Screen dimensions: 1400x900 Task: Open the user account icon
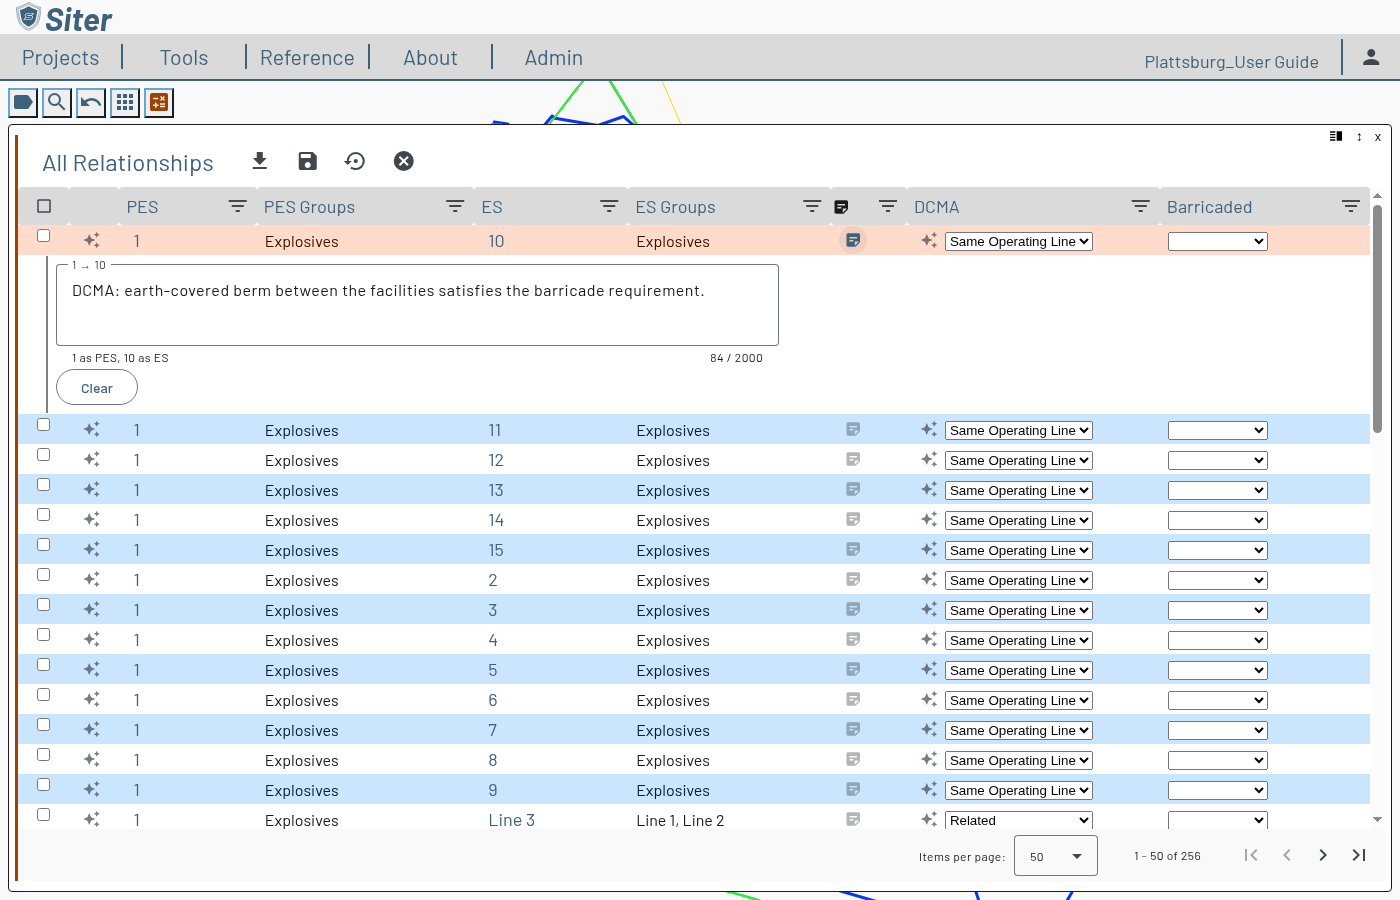[x=1371, y=58]
